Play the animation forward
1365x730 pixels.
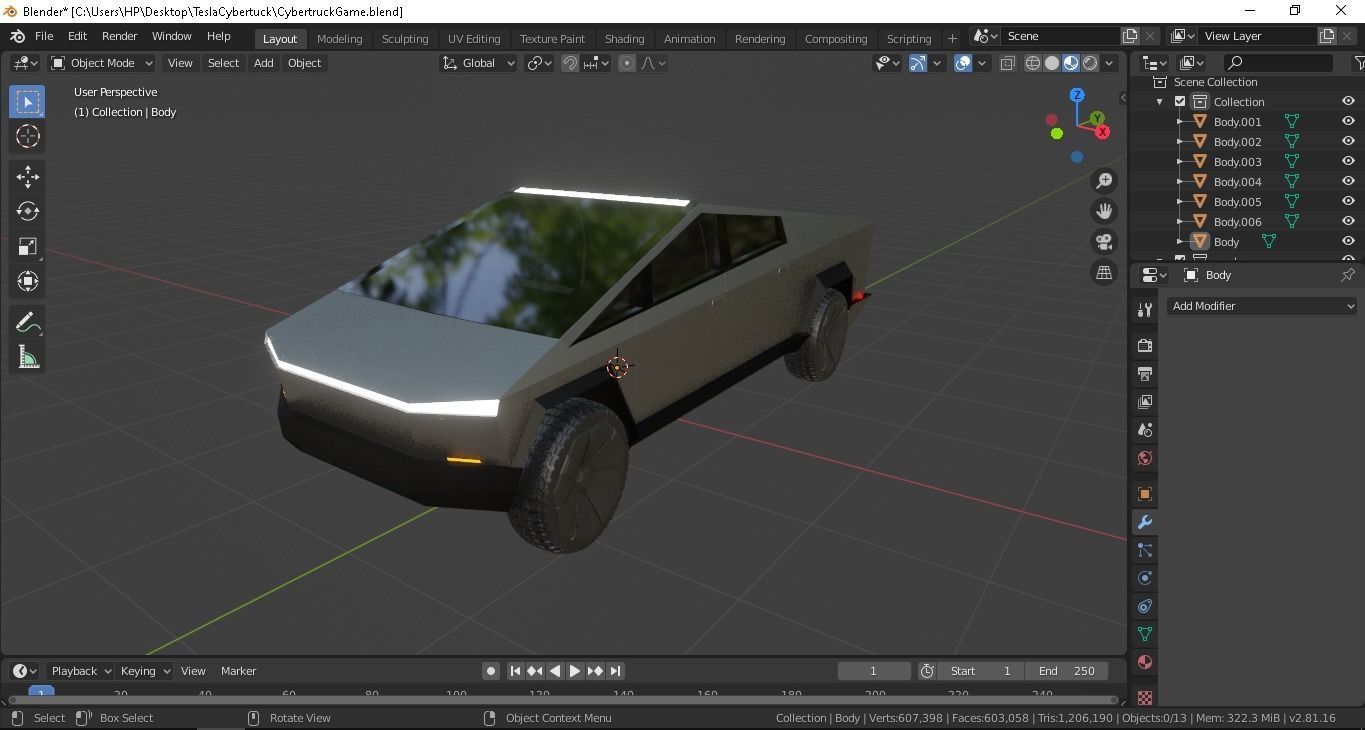coord(575,671)
